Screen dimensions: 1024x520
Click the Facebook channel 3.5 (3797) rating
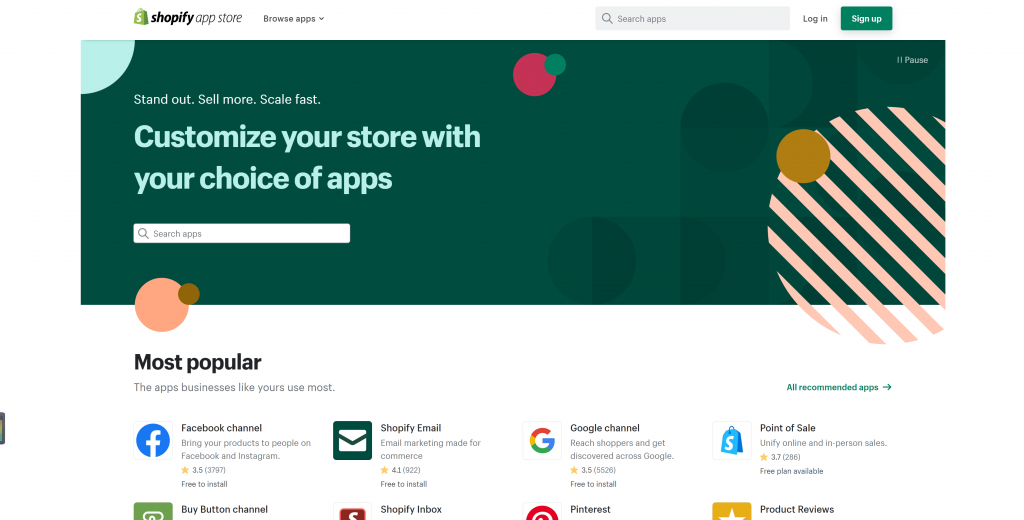pyautogui.click(x=204, y=470)
